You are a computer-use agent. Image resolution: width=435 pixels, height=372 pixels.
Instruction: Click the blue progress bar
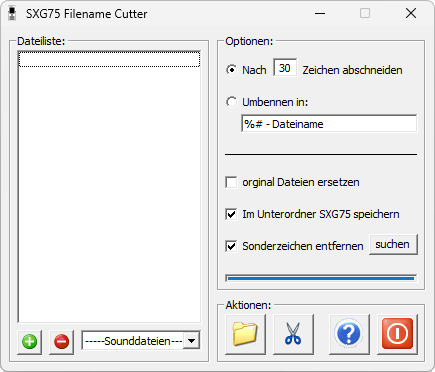point(321,278)
